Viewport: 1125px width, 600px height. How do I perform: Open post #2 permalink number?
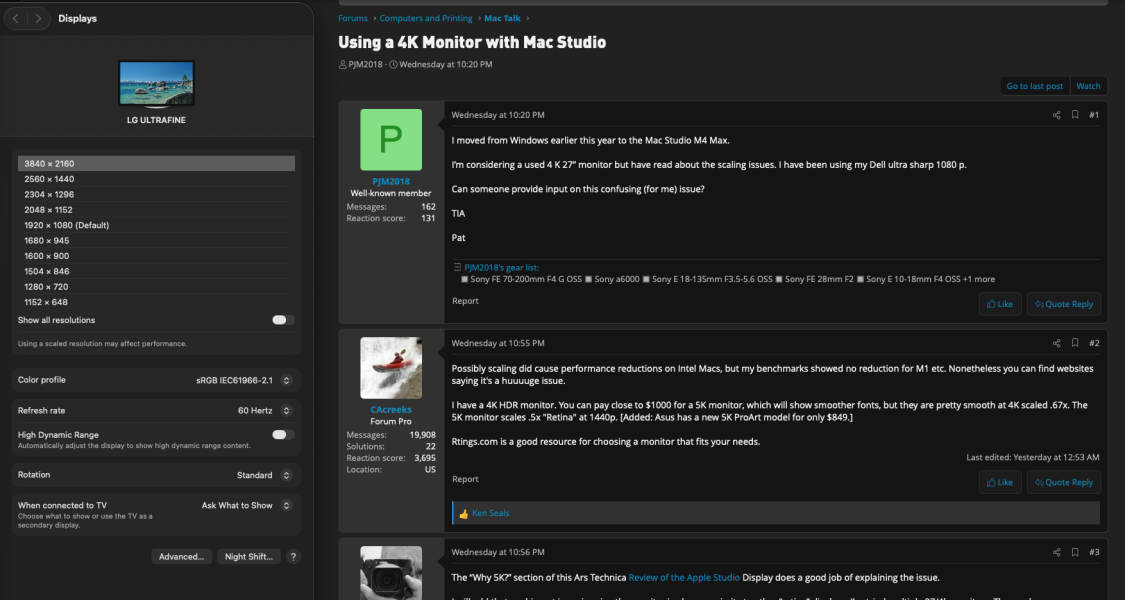pyautogui.click(x=1093, y=343)
